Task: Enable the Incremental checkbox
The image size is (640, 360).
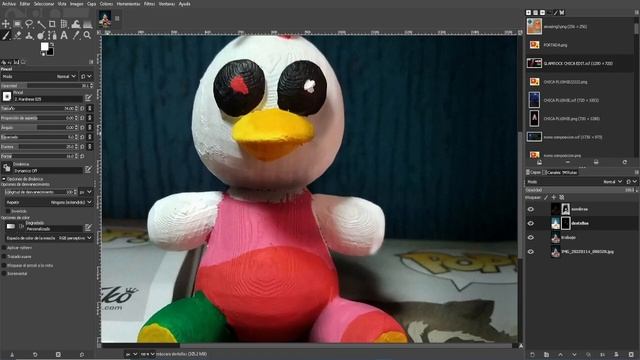Action: (x=4, y=274)
